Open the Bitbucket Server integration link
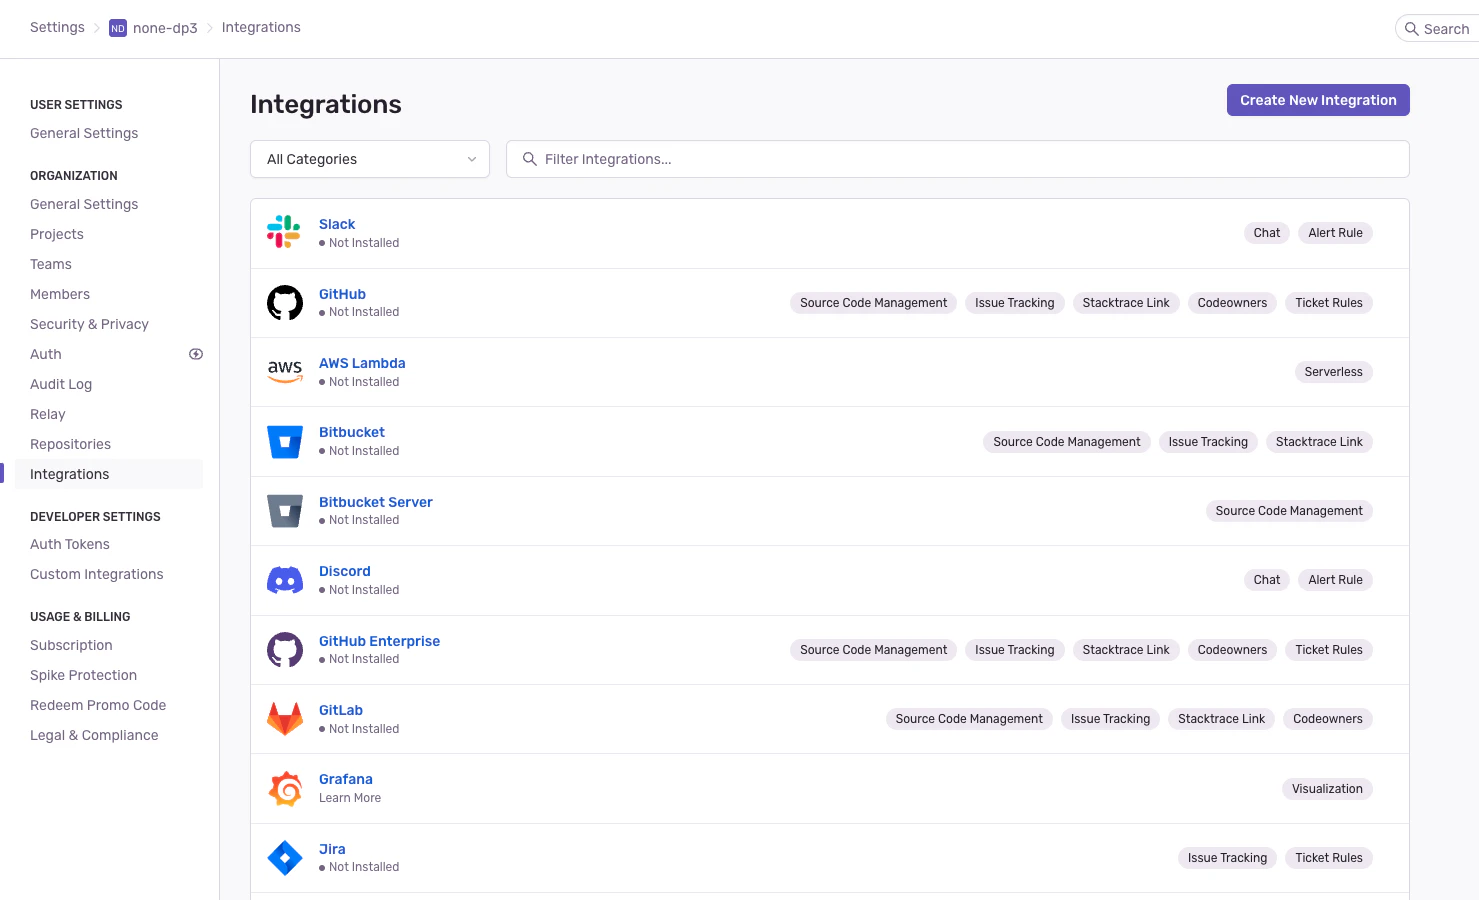Viewport: 1479px width, 900px height. click(x=376, y=502)
